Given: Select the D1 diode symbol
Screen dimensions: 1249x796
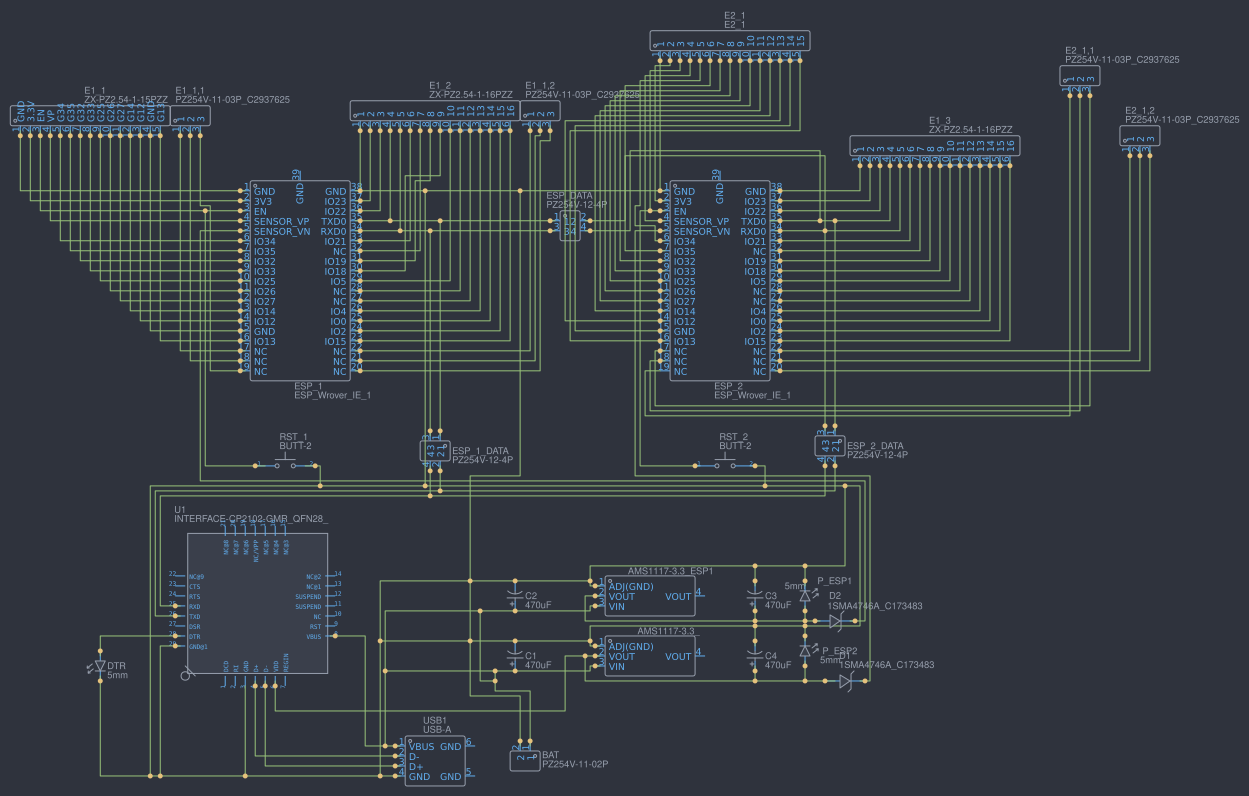Looking at the screenshot, I should click(x=845, y=681).
